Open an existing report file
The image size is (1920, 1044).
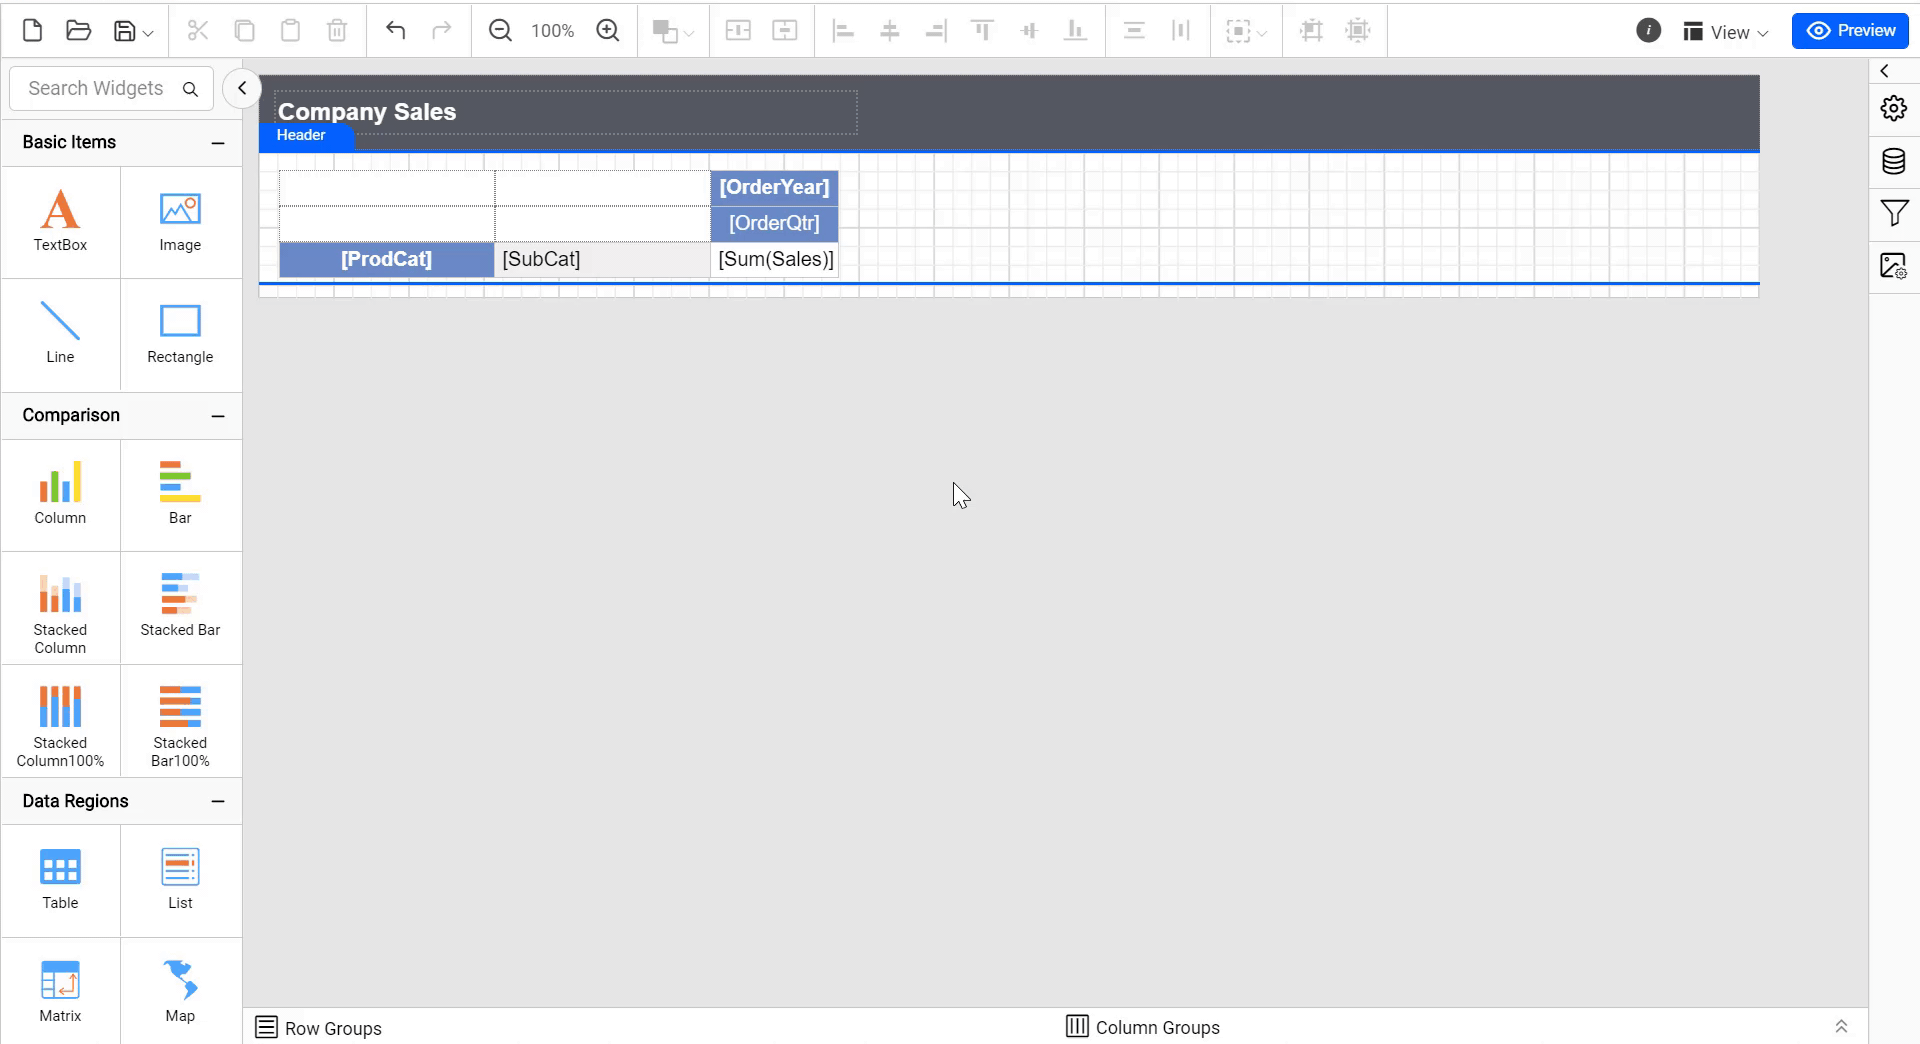(78, 30)
